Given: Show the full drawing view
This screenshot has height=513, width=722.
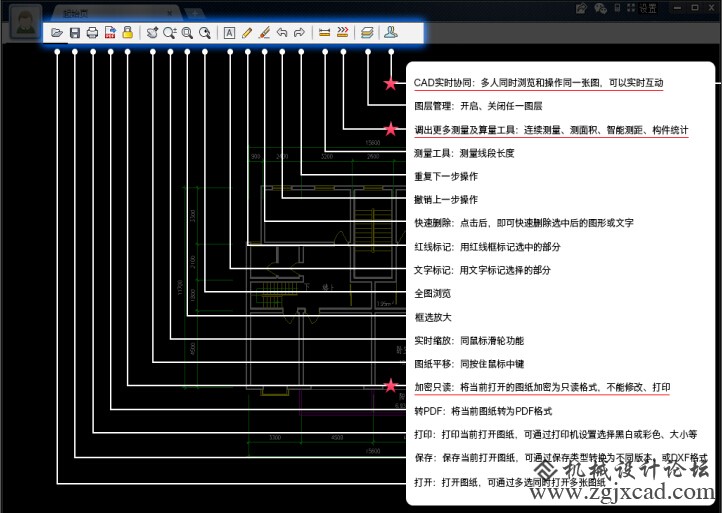Looking at the screenshot, I should [204, 33].
